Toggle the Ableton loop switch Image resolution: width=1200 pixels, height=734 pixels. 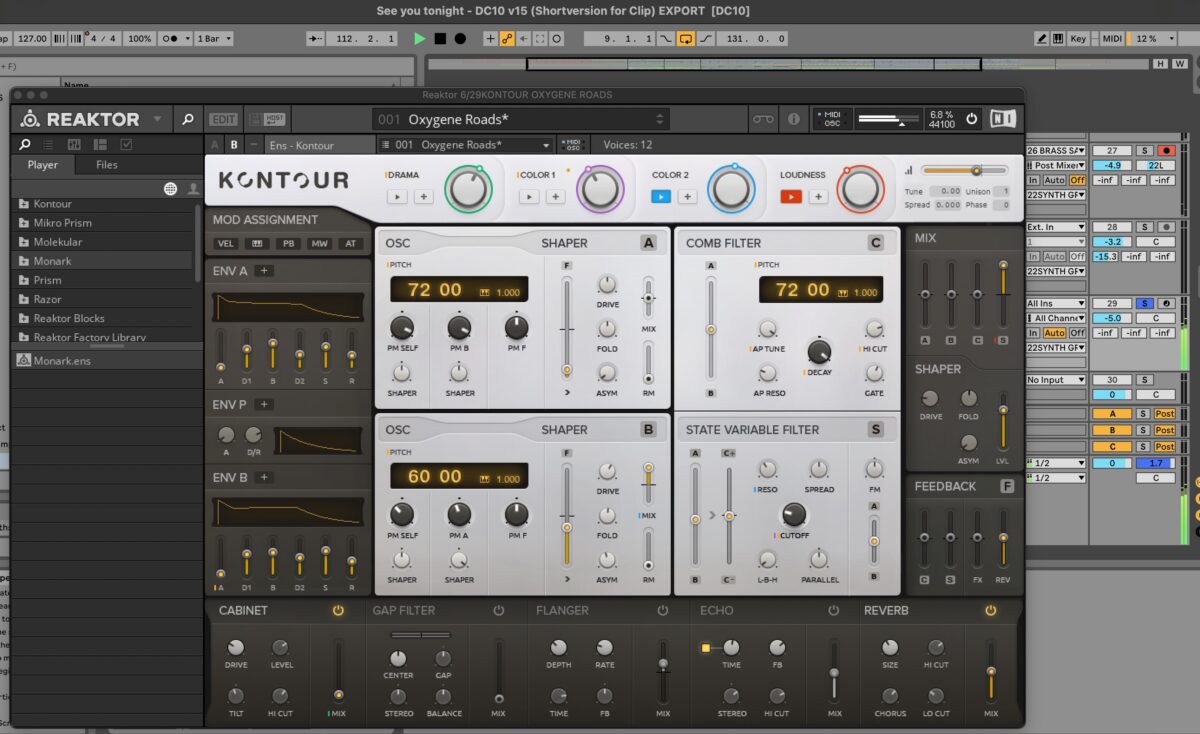pyautogui.click(x=686, y=38)
